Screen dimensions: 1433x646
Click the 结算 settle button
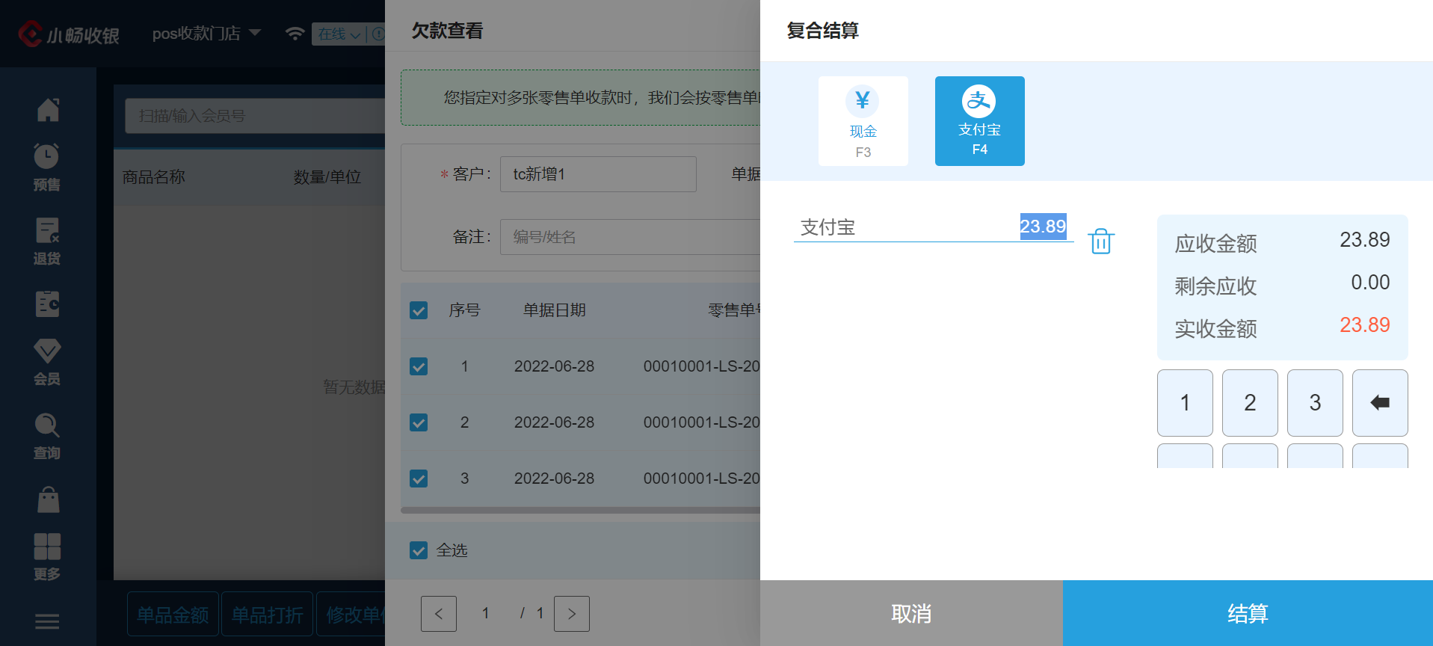(x=1248, y=613)
